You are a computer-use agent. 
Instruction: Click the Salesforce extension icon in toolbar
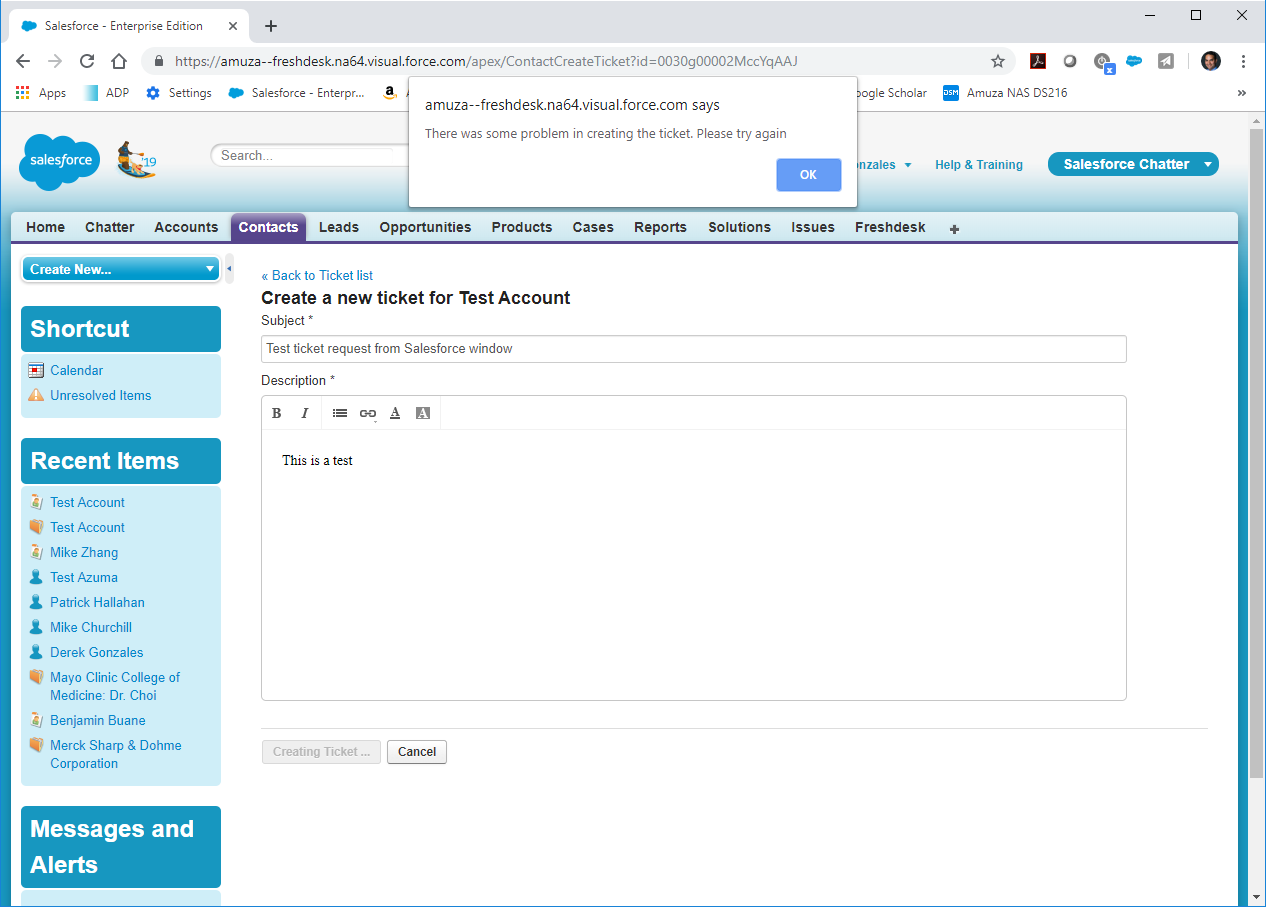tap(1134, 61)
